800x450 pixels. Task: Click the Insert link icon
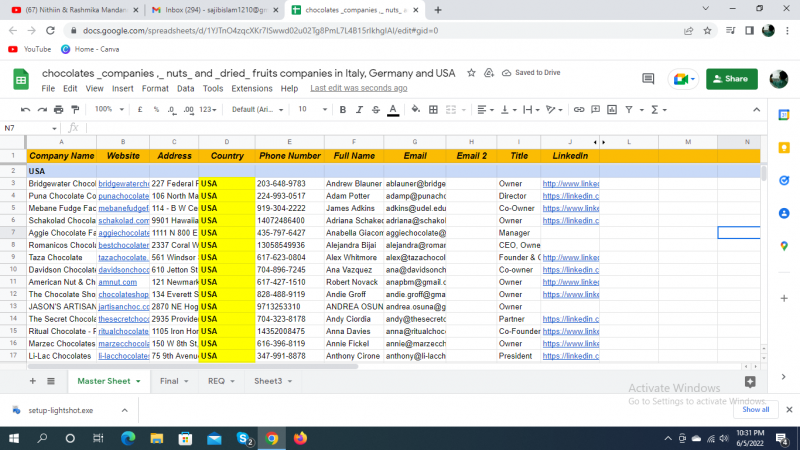(x=579, y=110)
